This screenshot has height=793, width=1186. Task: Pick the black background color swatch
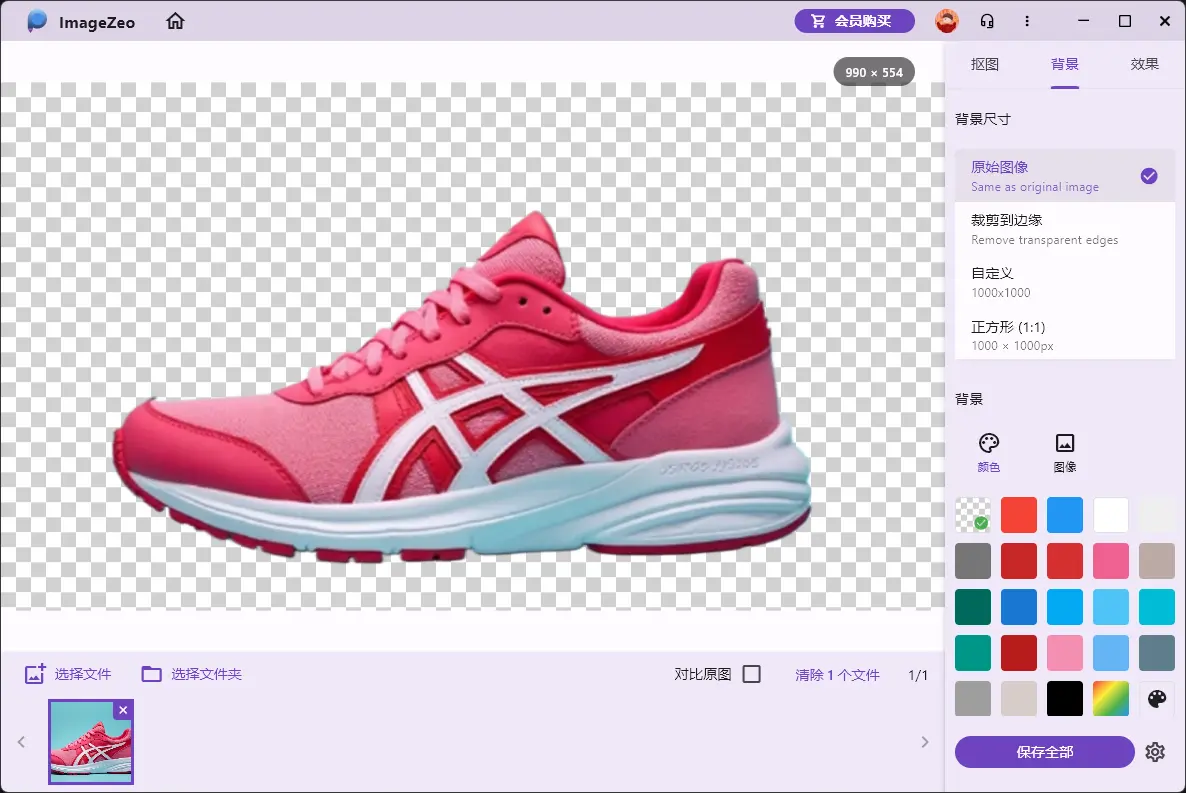1065,699
